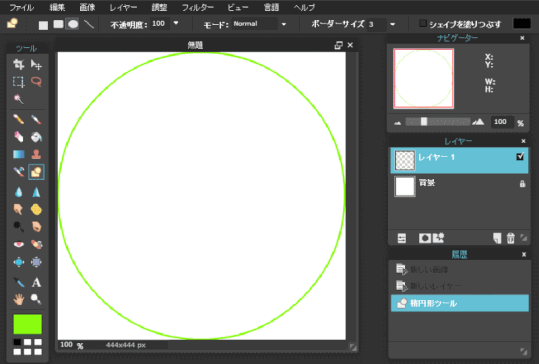Select the Zoom magnifier tool
The width and height of the screenshot is (539, 364).
[36, 299]
